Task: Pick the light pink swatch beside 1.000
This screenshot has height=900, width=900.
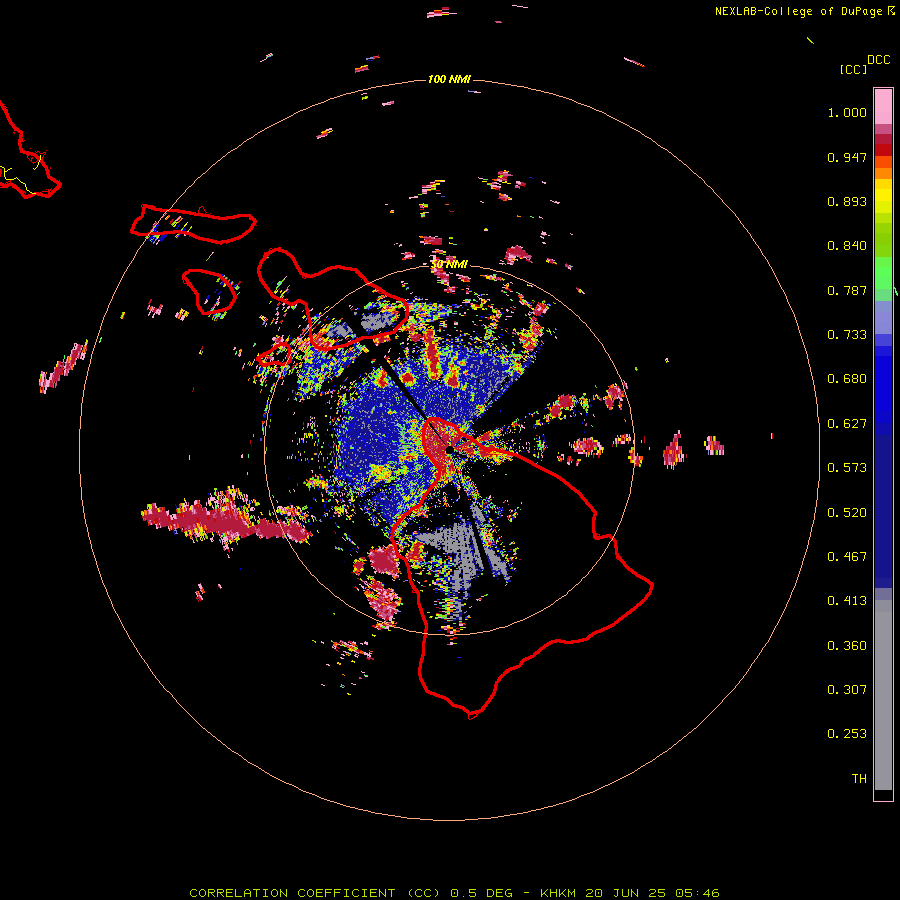Action: point(883,107)
